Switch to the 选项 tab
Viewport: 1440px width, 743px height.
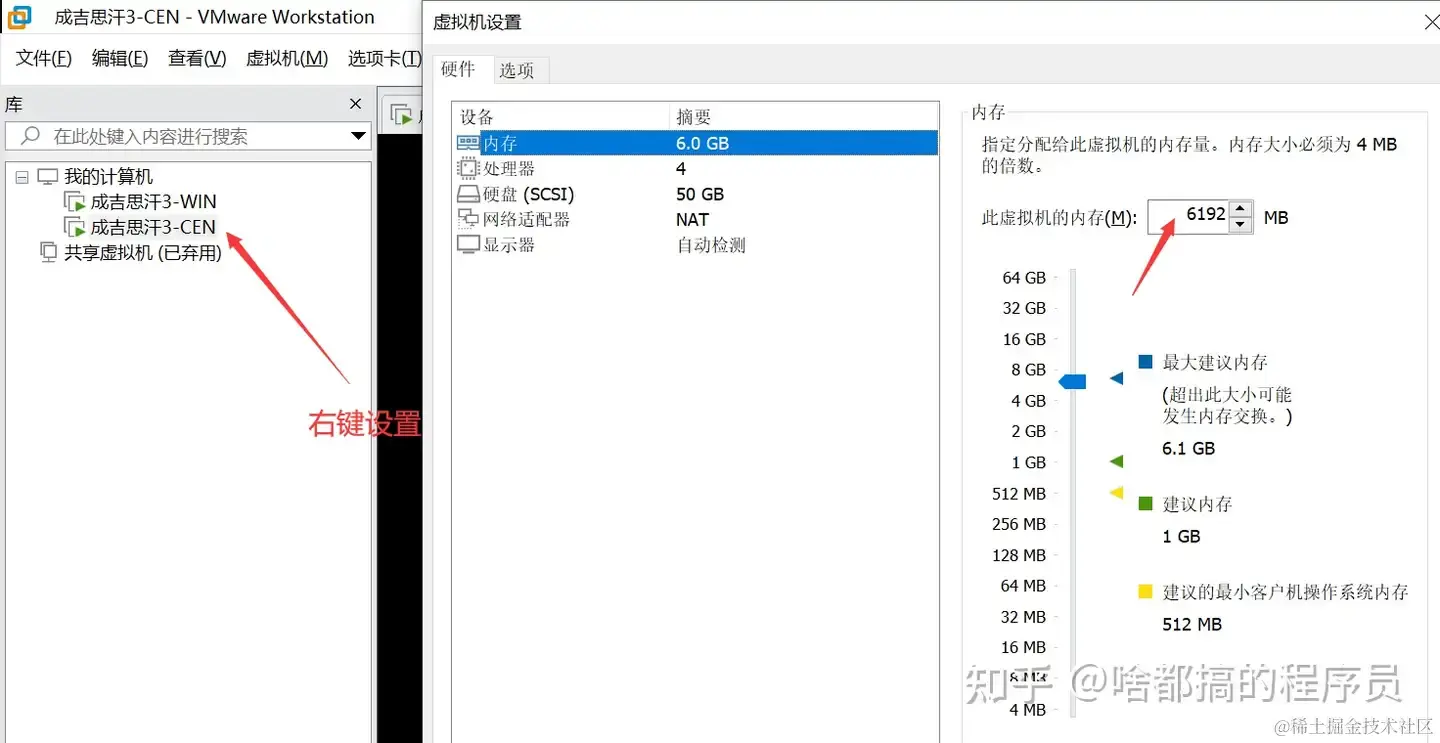(517, 70)
